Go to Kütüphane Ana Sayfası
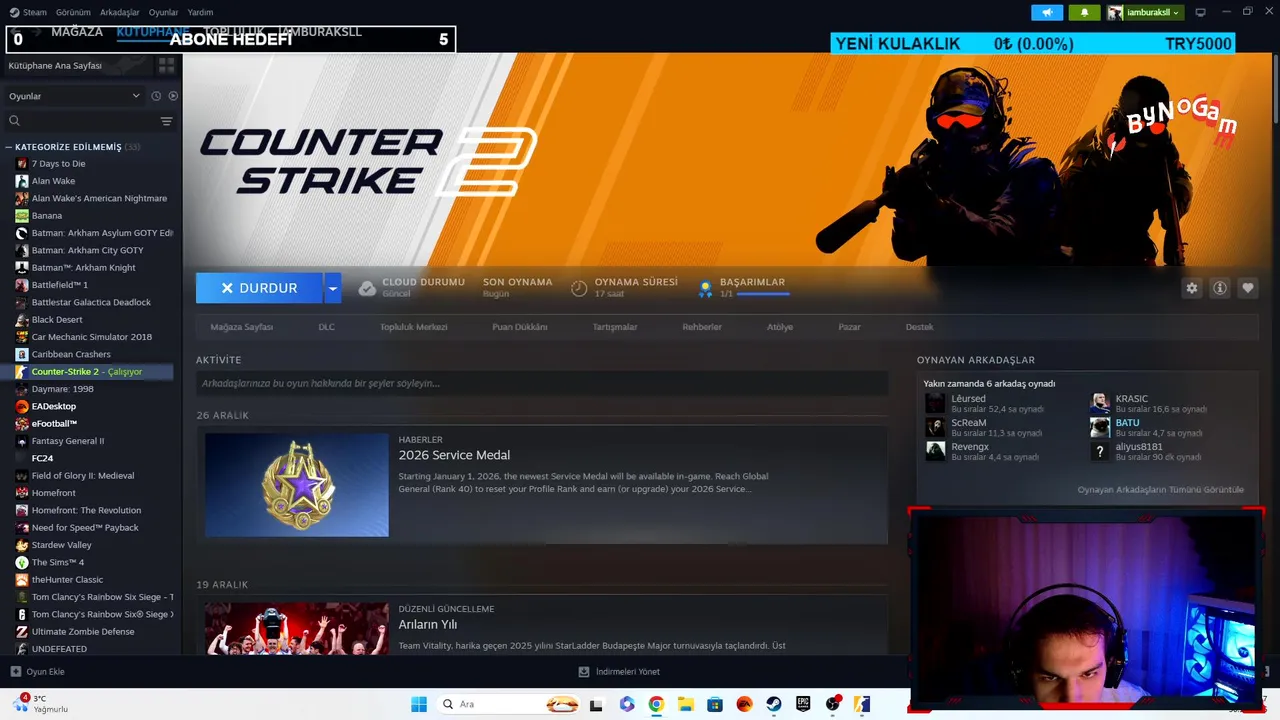This screenshot has height=720, width=1280. click(55, 65)
